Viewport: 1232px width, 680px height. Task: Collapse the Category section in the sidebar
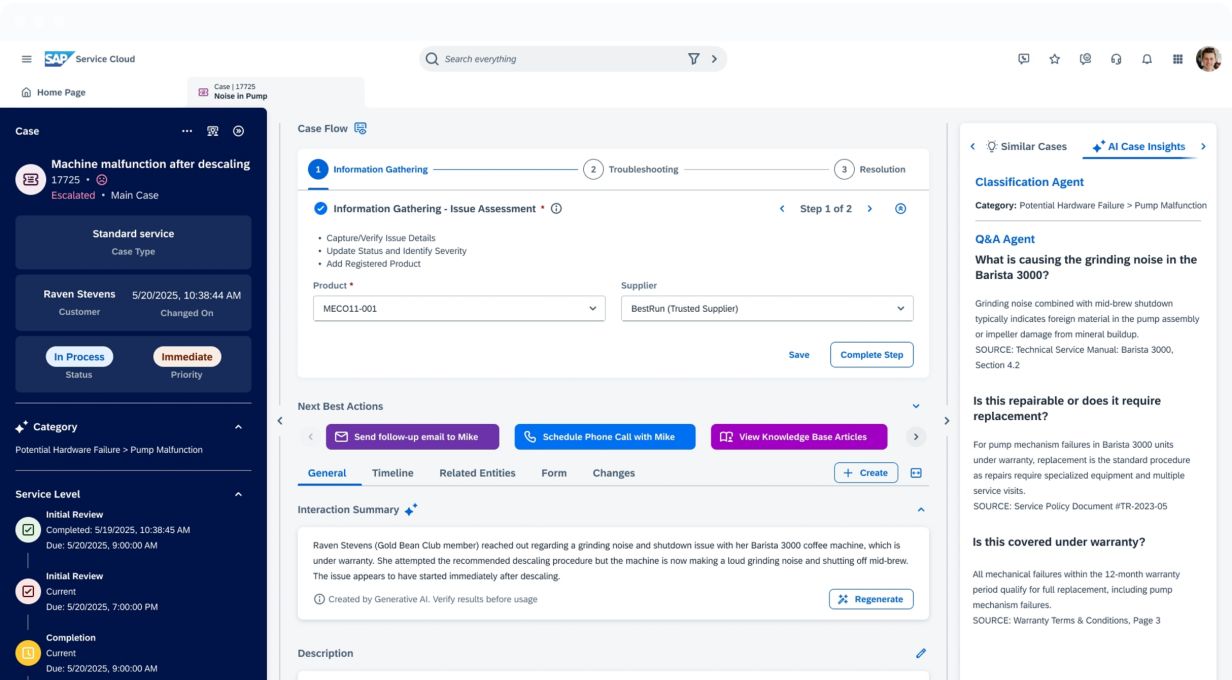pos(238,427)
